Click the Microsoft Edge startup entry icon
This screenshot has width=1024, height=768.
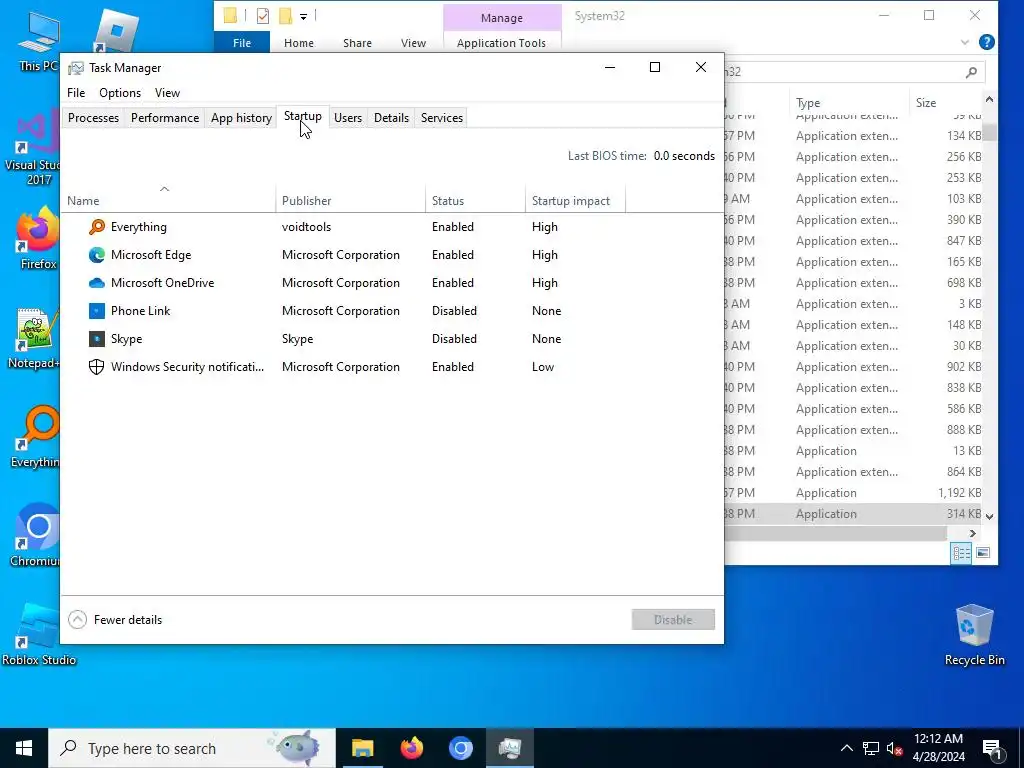[x=97, y=255]
